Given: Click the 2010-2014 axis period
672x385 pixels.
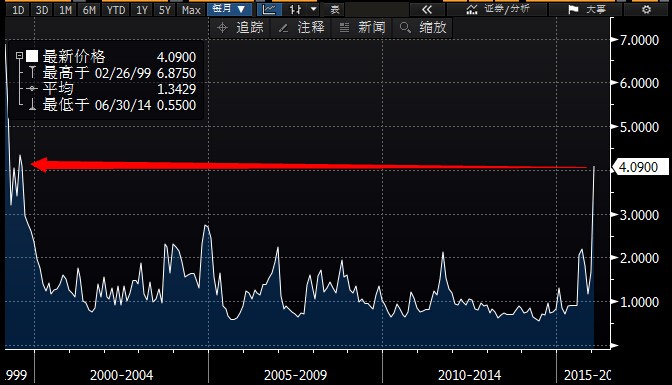Looking at the screenshot, I should [x=469, y=375].
